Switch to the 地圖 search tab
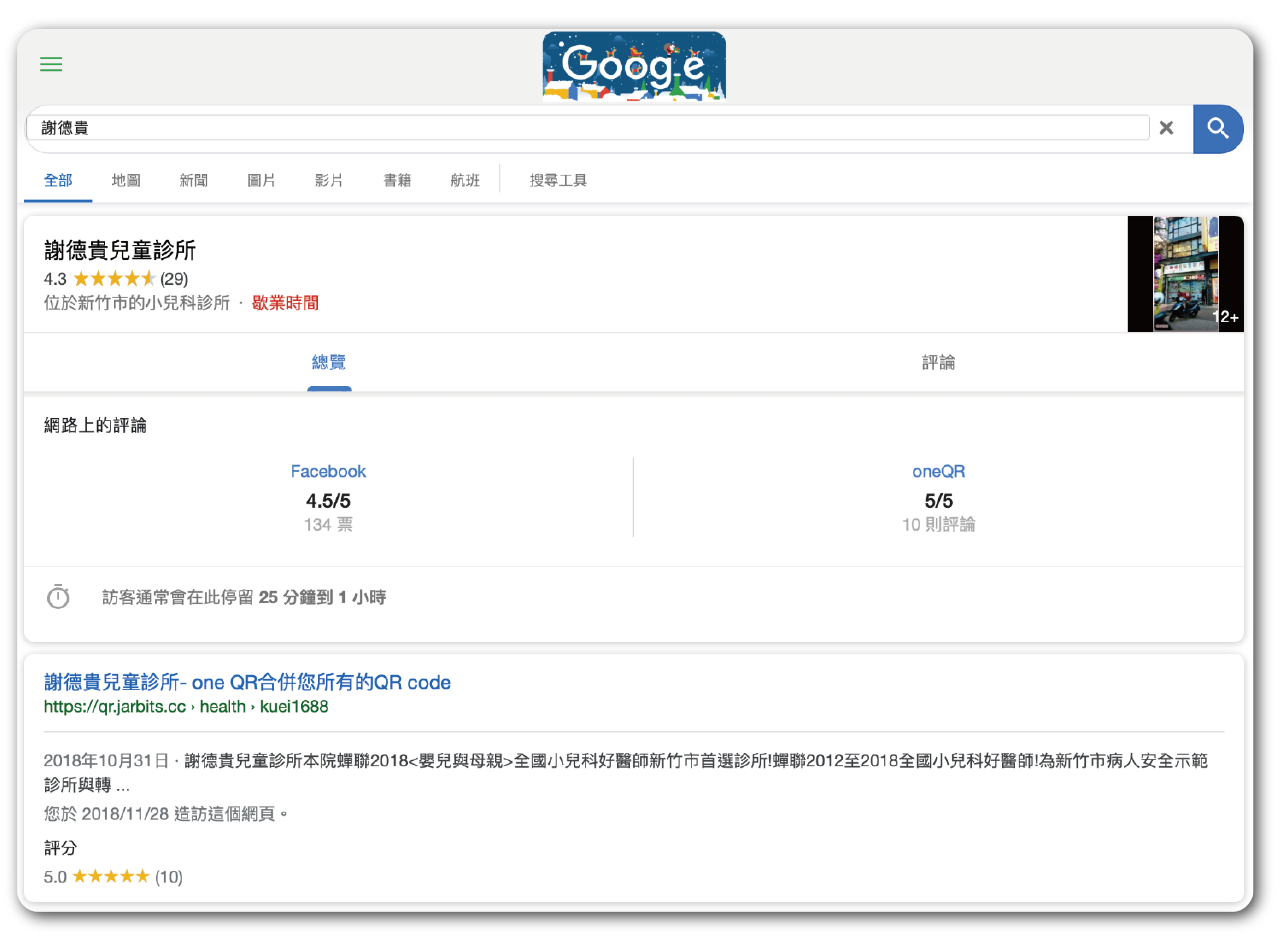Image resolution: width=1281 pixels, height=944 pixels. pyautogui.click(x=125, y=180)
